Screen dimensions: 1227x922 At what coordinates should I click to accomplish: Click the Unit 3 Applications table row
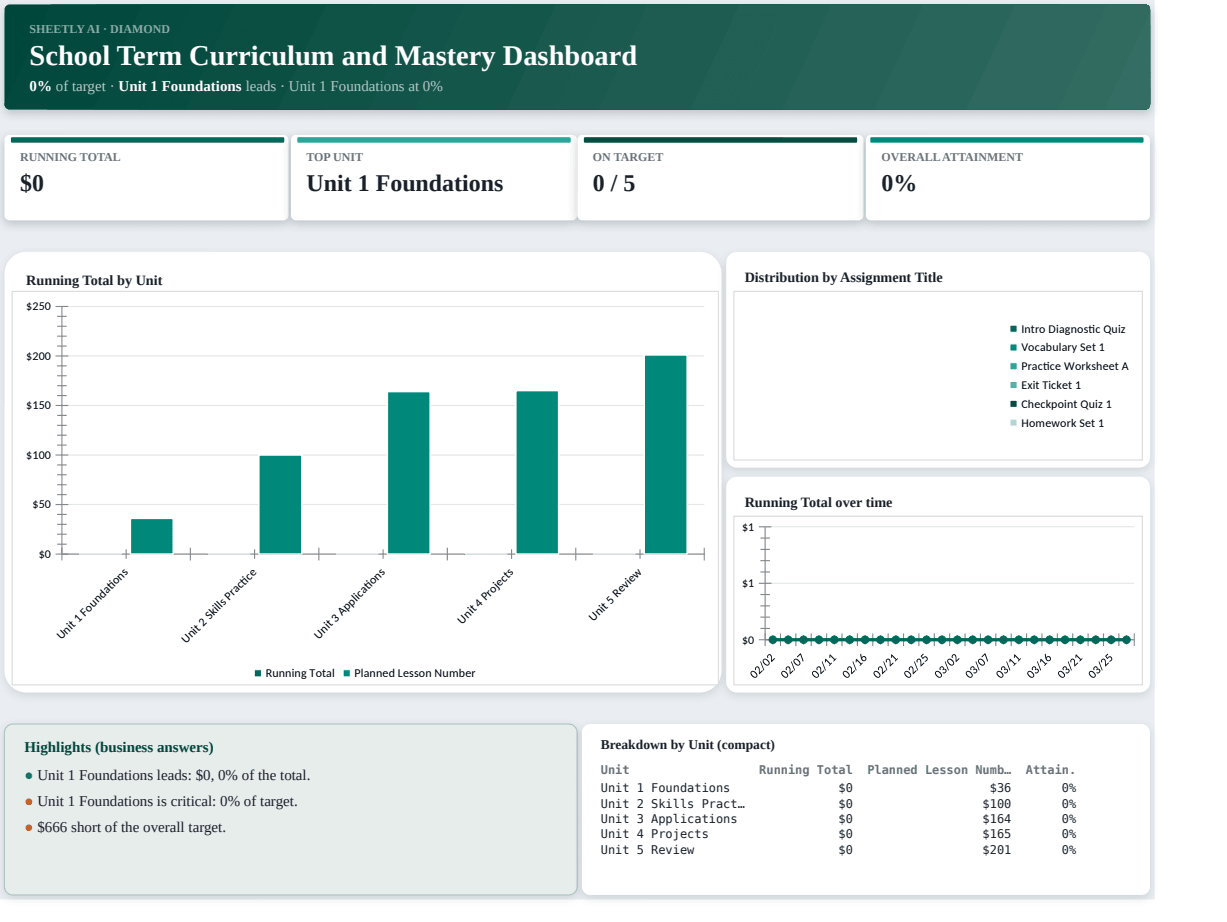pos(838,819)
